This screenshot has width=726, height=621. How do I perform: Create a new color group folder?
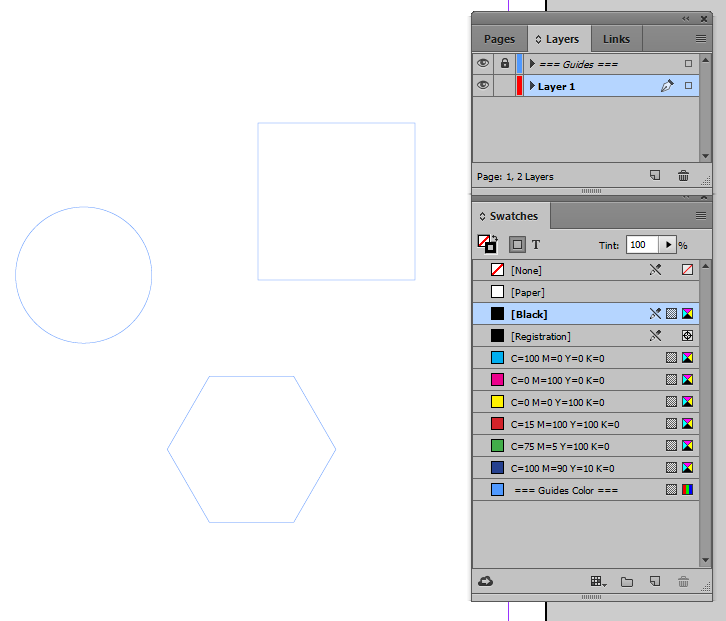click(627, 582)
